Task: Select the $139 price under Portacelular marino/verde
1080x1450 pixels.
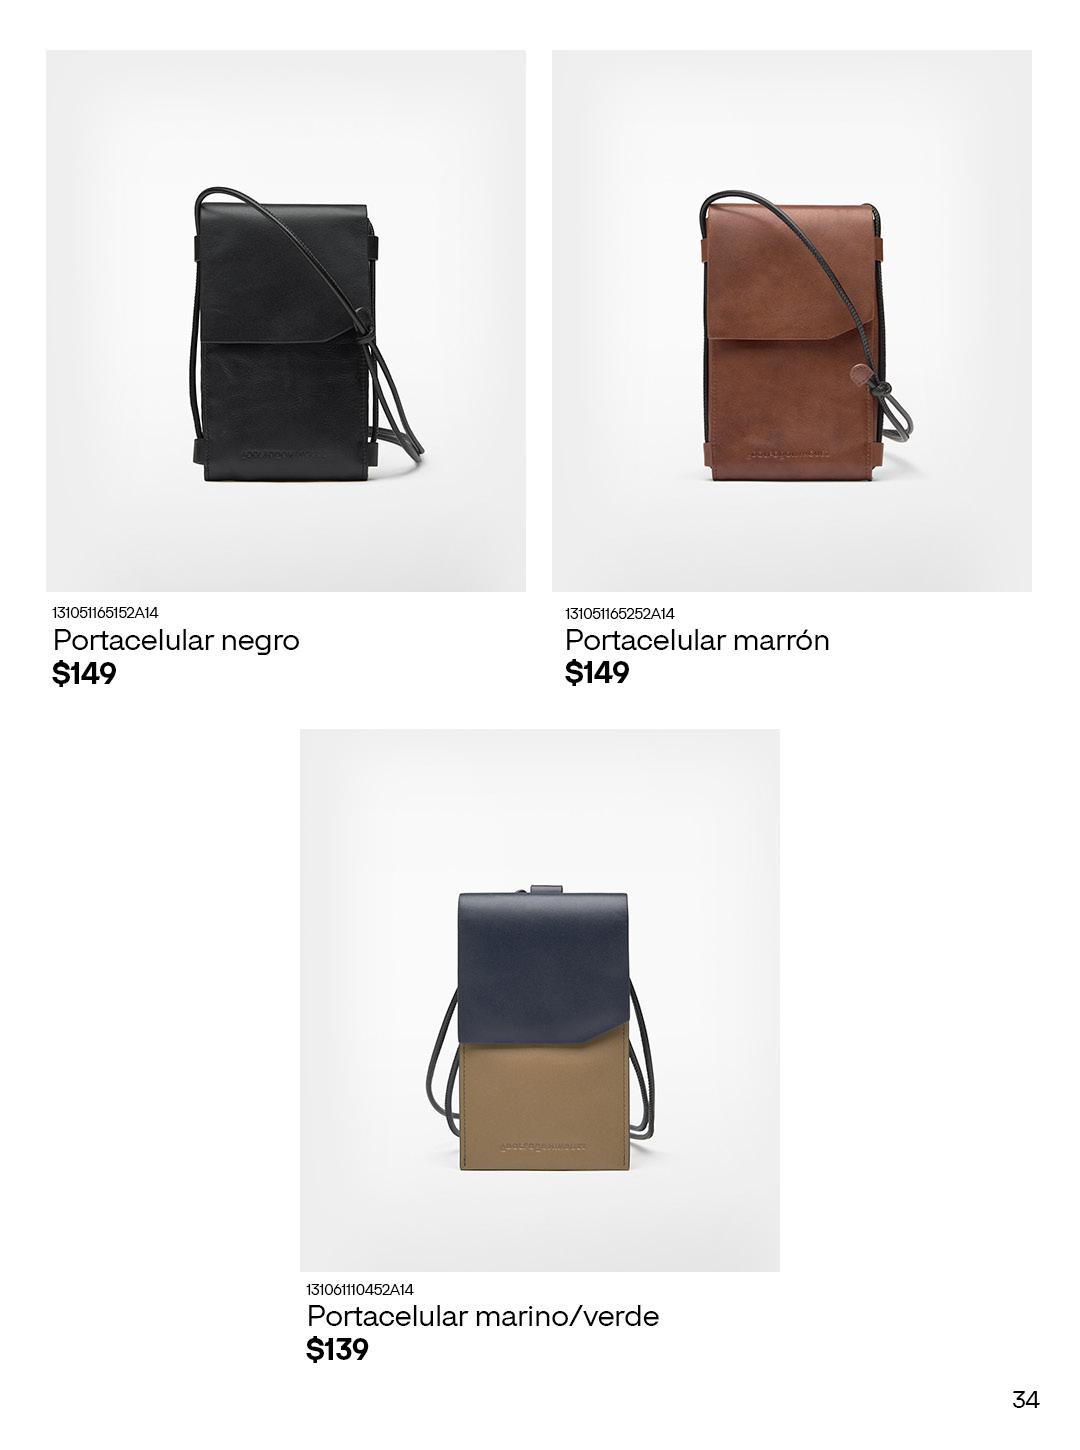Action: [338, 1350]
